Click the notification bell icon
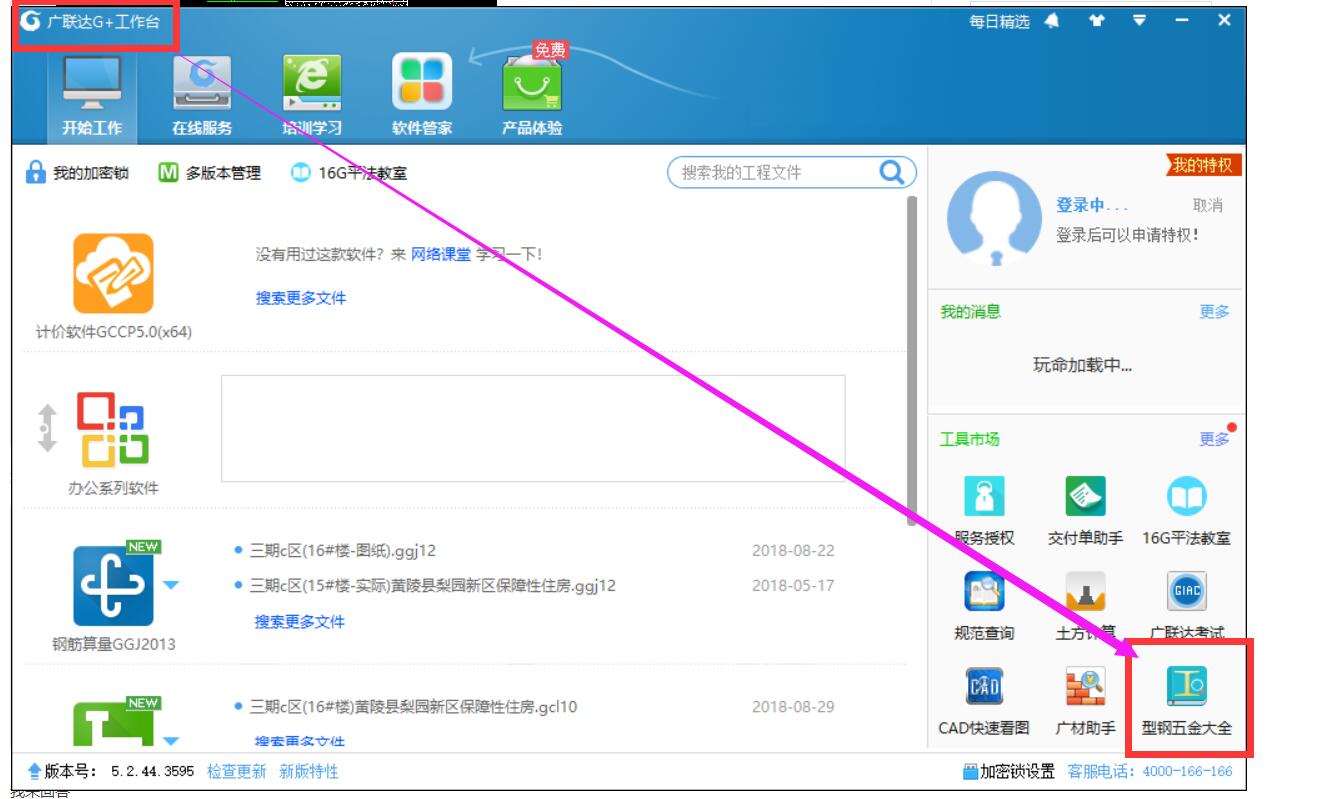 (1052, 21)
